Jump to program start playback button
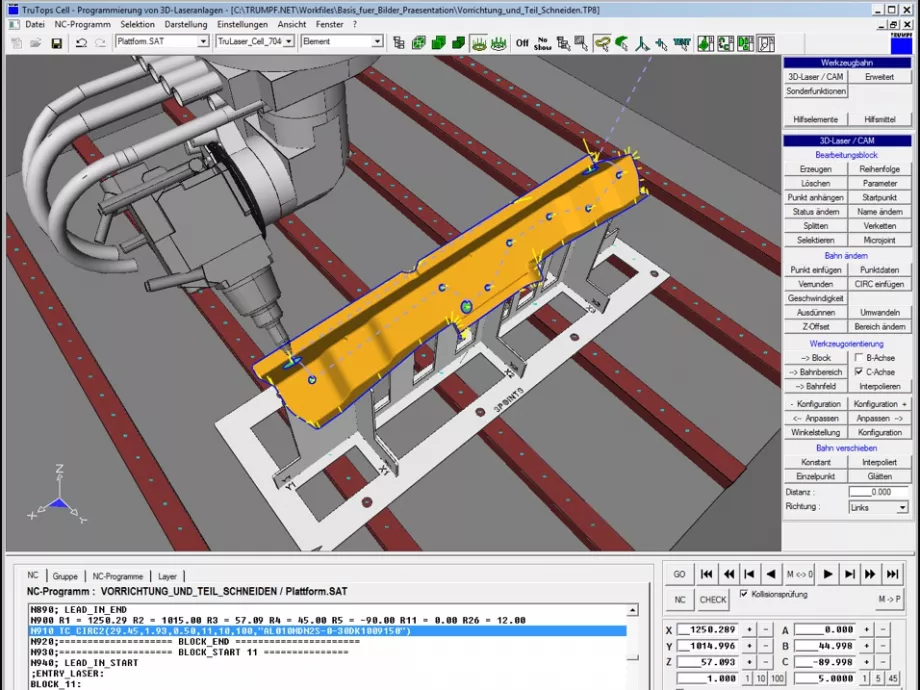The height and width of the screenshot is (690, 920). click(706, 574)
